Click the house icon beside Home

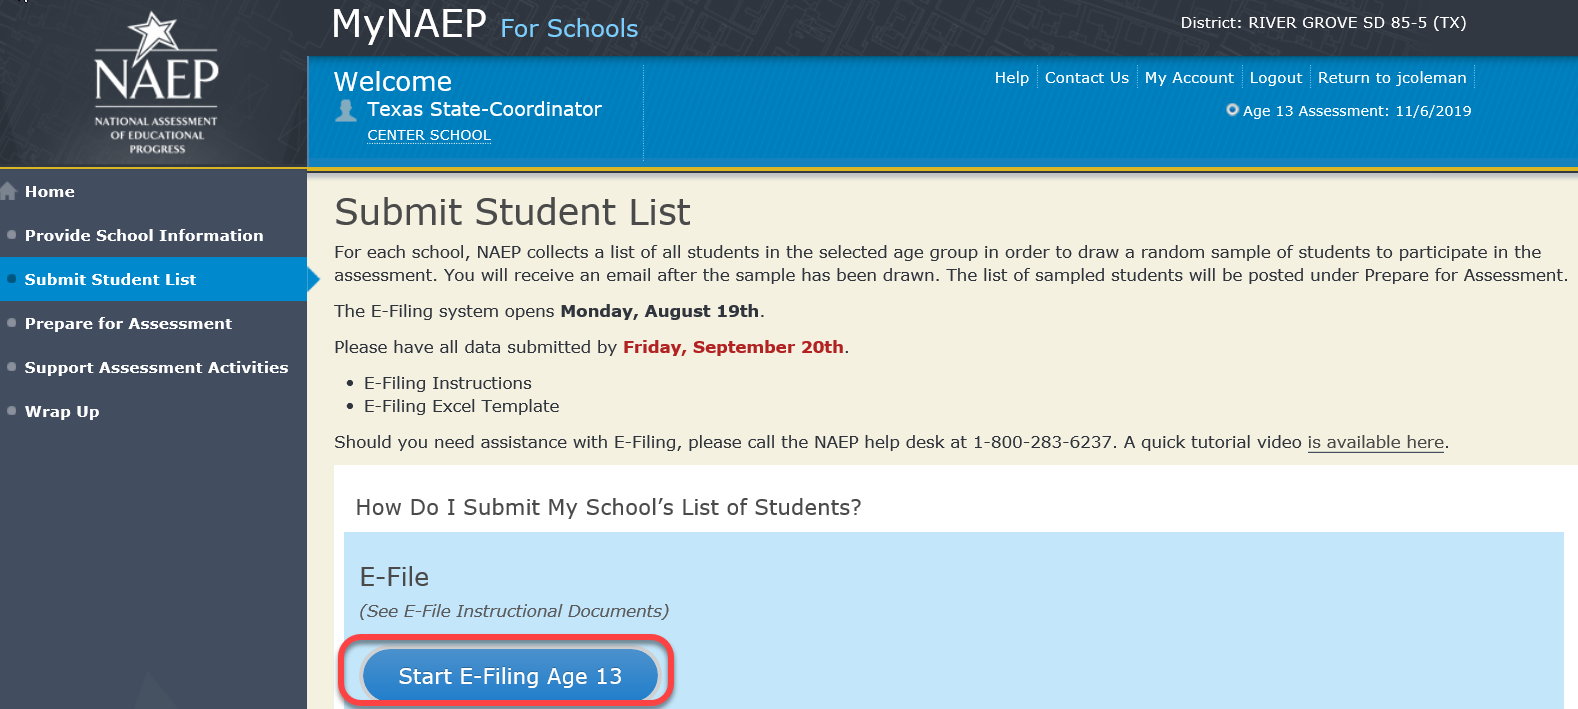pos(9,191)
